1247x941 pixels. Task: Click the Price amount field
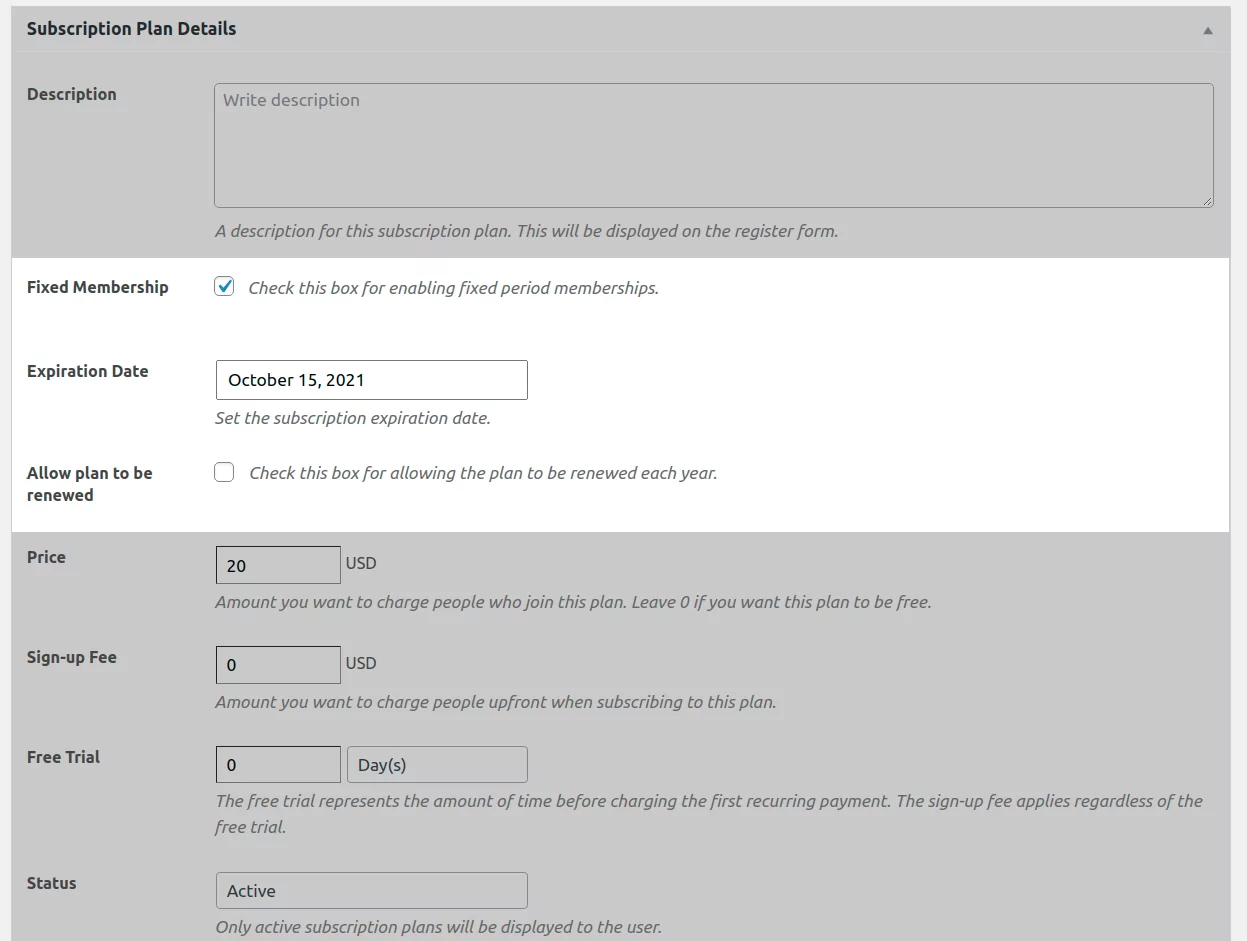coord(278,565)
